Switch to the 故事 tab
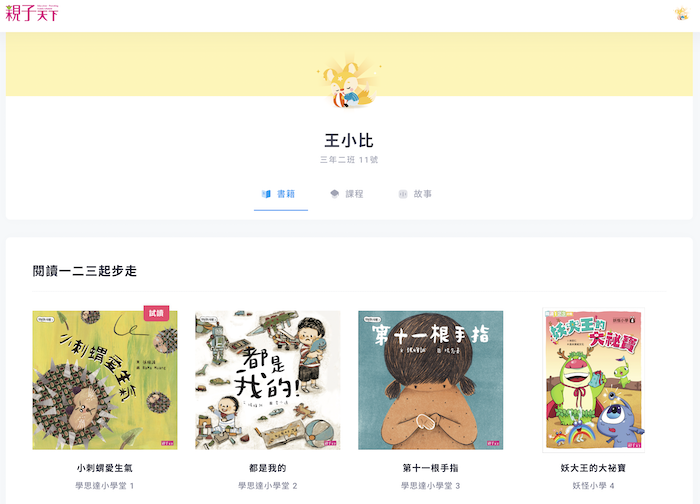The height and width of the screenshot is (504, 700). point(415,194)
